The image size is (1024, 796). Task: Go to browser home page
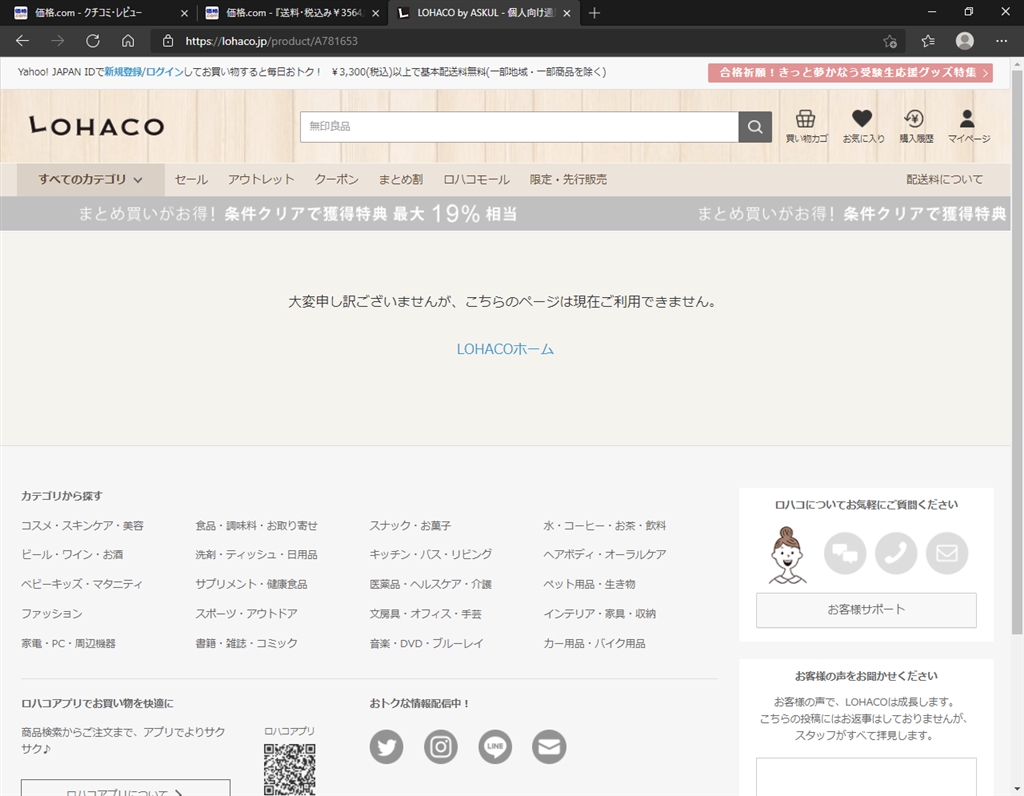tap(128, 41)
